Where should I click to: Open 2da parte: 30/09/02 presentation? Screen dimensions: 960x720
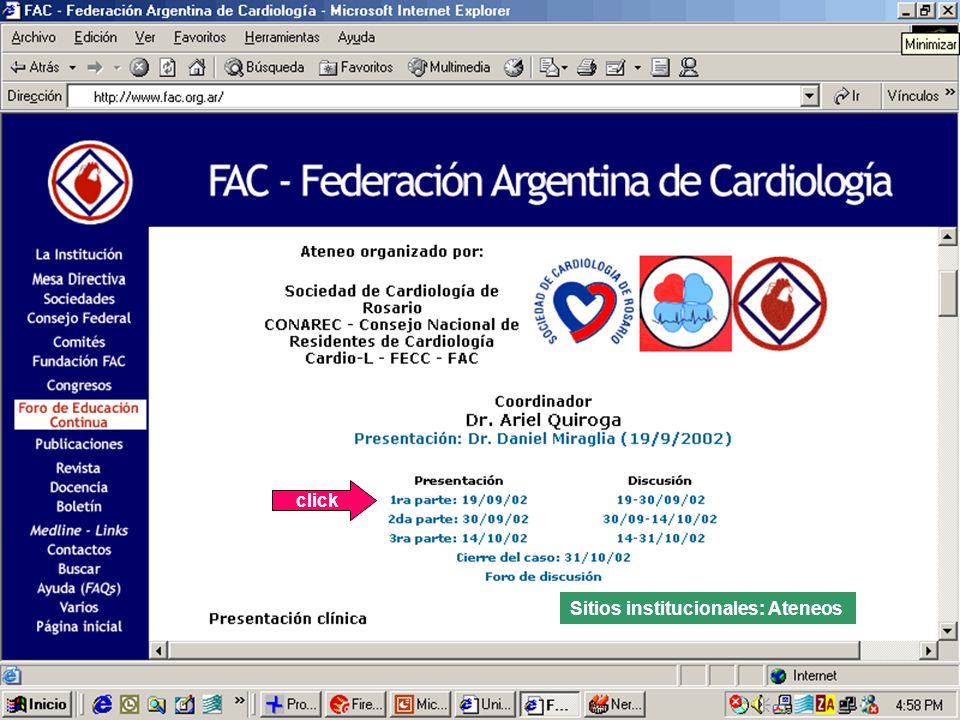pyautogui.click(x=458, y=519)
